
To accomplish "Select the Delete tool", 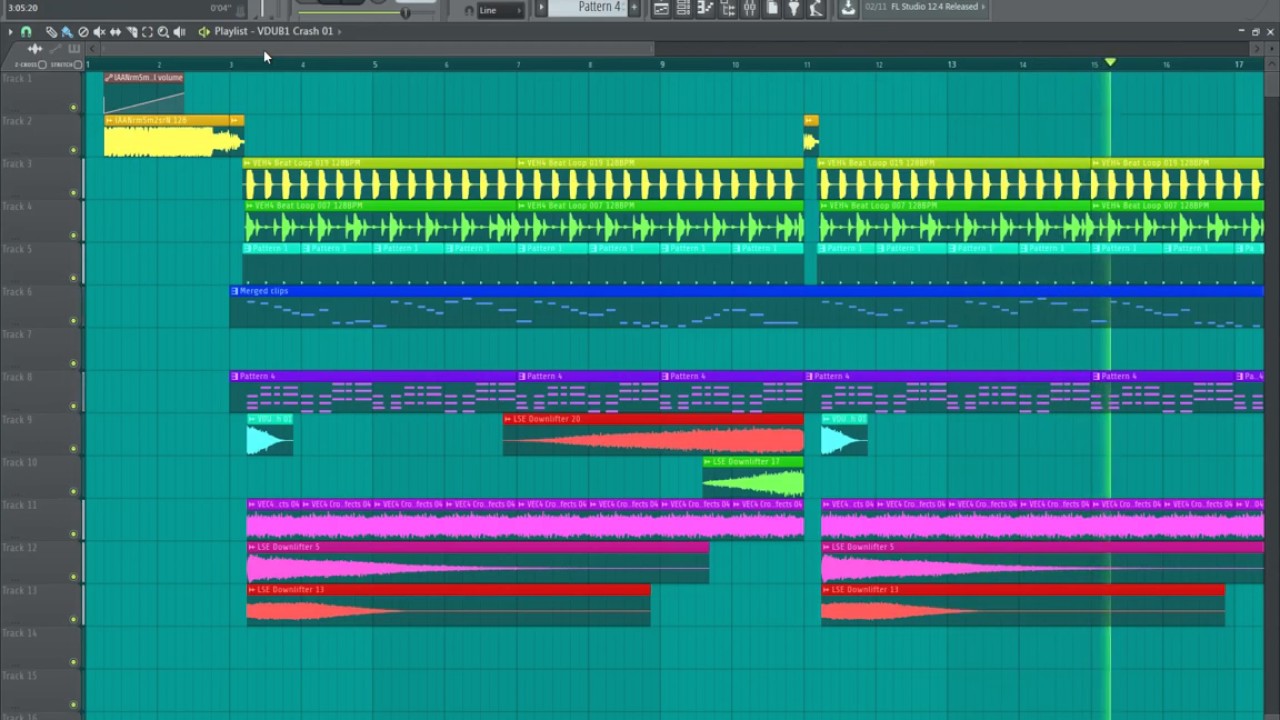I will click(83, 32).
